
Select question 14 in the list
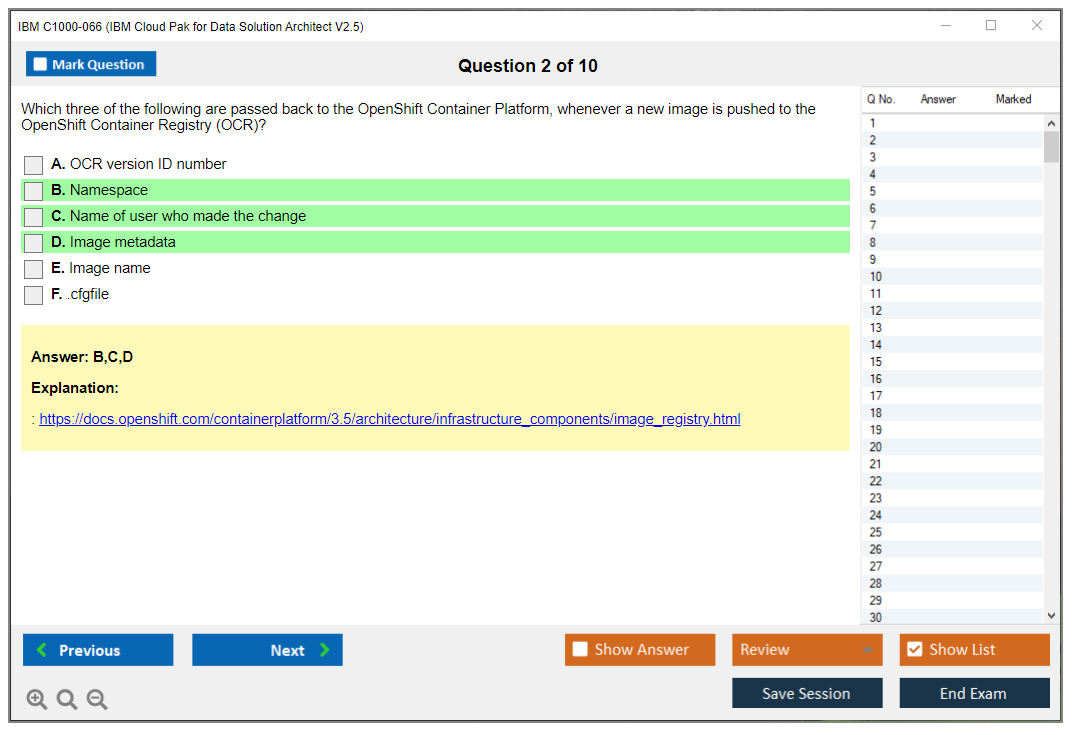click(x=876, y=345)
